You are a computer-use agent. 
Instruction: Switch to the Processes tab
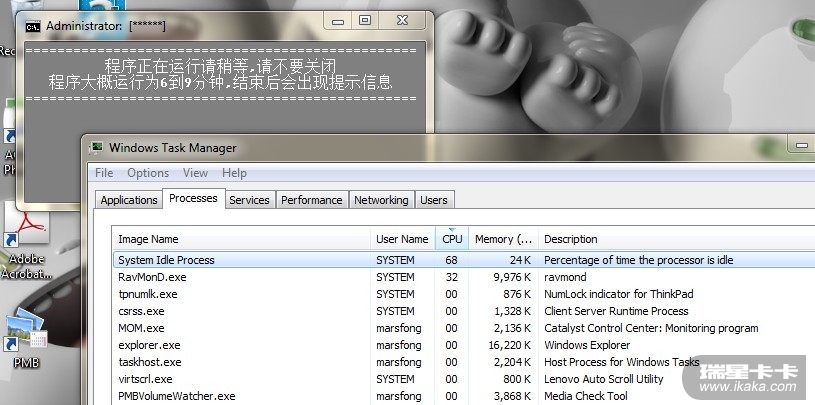(x=193, y=199)
